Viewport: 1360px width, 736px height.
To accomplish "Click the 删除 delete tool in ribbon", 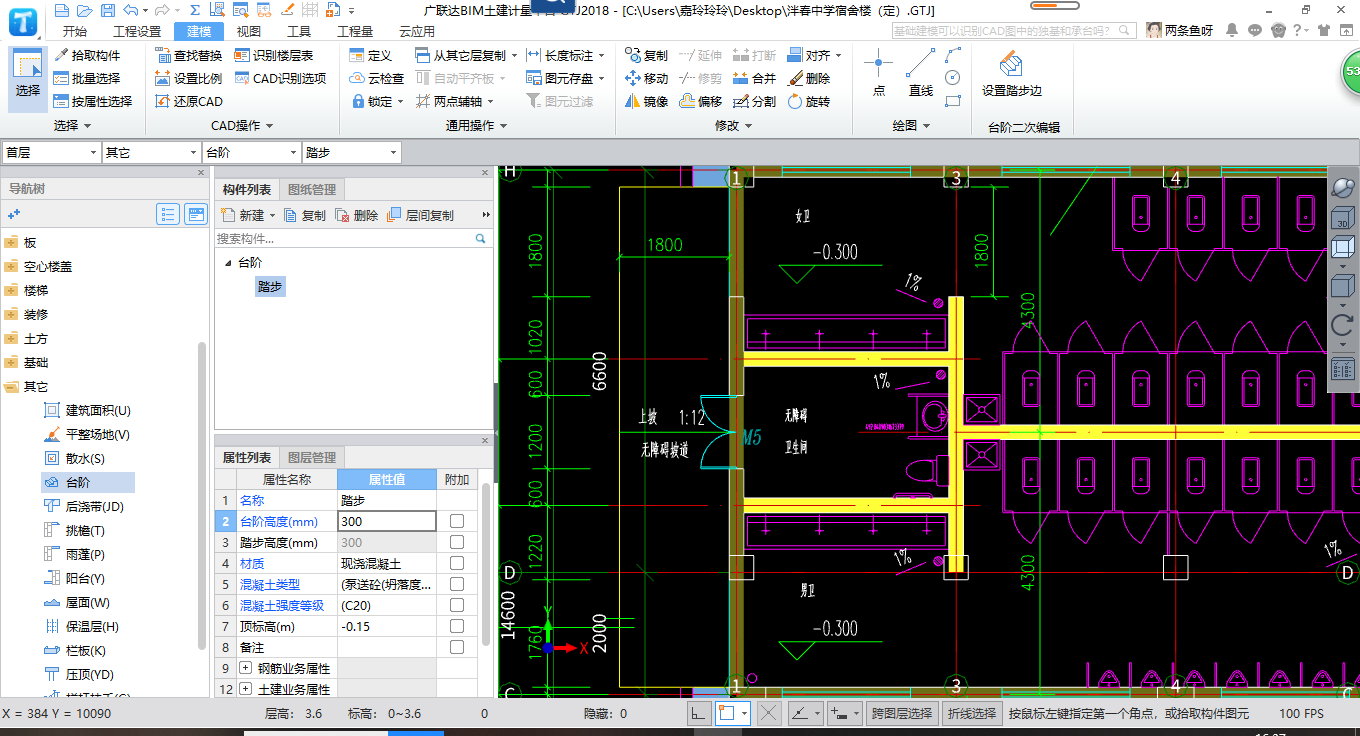I will [808, 78].
